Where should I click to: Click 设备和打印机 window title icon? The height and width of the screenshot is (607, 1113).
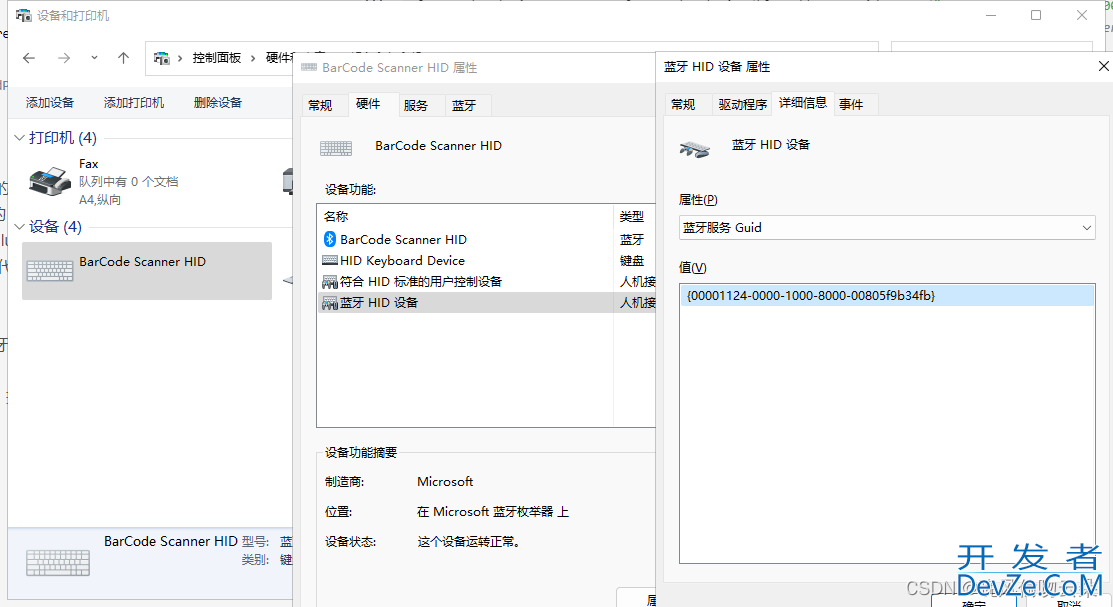(x=23, y=15)
